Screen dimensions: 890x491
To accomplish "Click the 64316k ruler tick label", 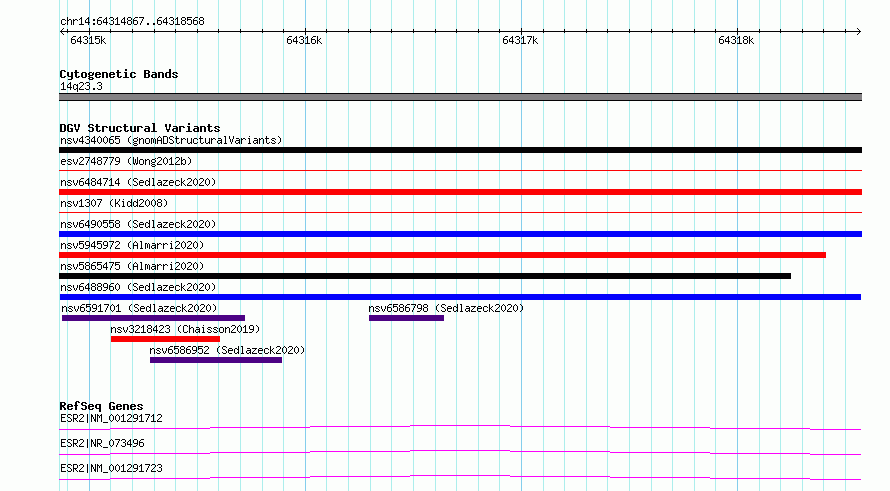I will (x=304, y=40).
